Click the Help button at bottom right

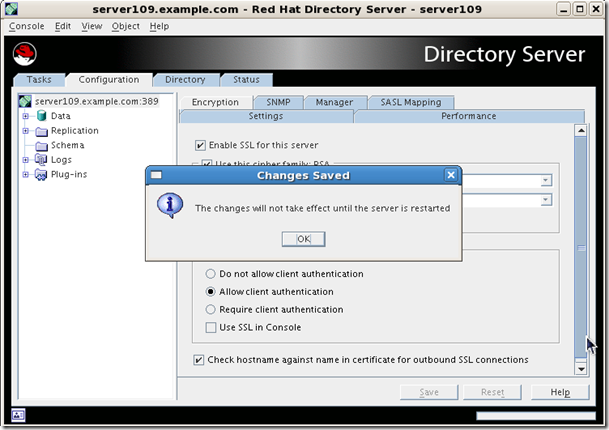tap(560, 392)
